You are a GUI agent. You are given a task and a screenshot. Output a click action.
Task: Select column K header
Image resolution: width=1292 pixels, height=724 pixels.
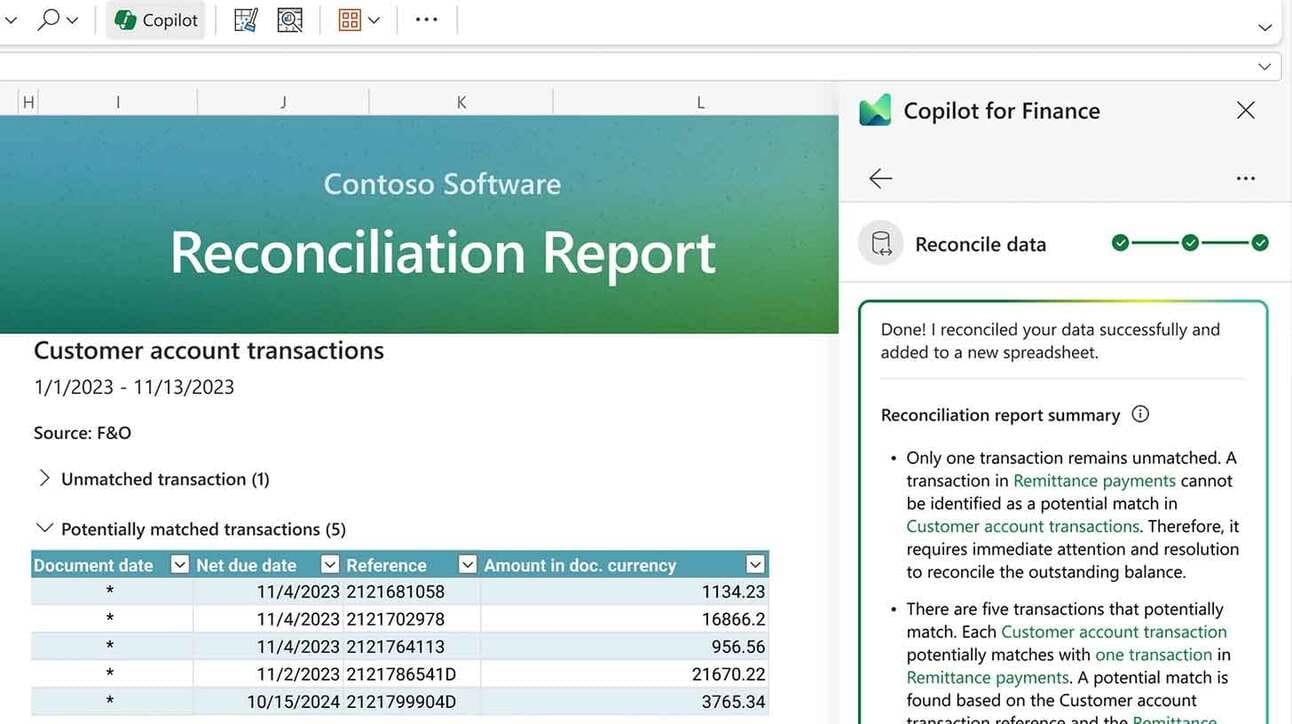461,102
